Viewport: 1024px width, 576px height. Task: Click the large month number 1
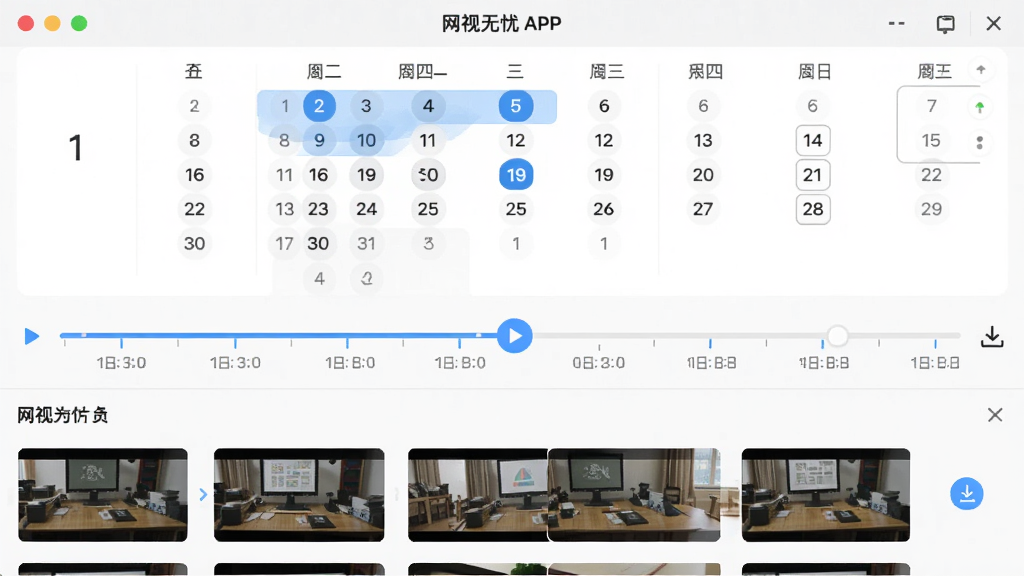[76, 148]
